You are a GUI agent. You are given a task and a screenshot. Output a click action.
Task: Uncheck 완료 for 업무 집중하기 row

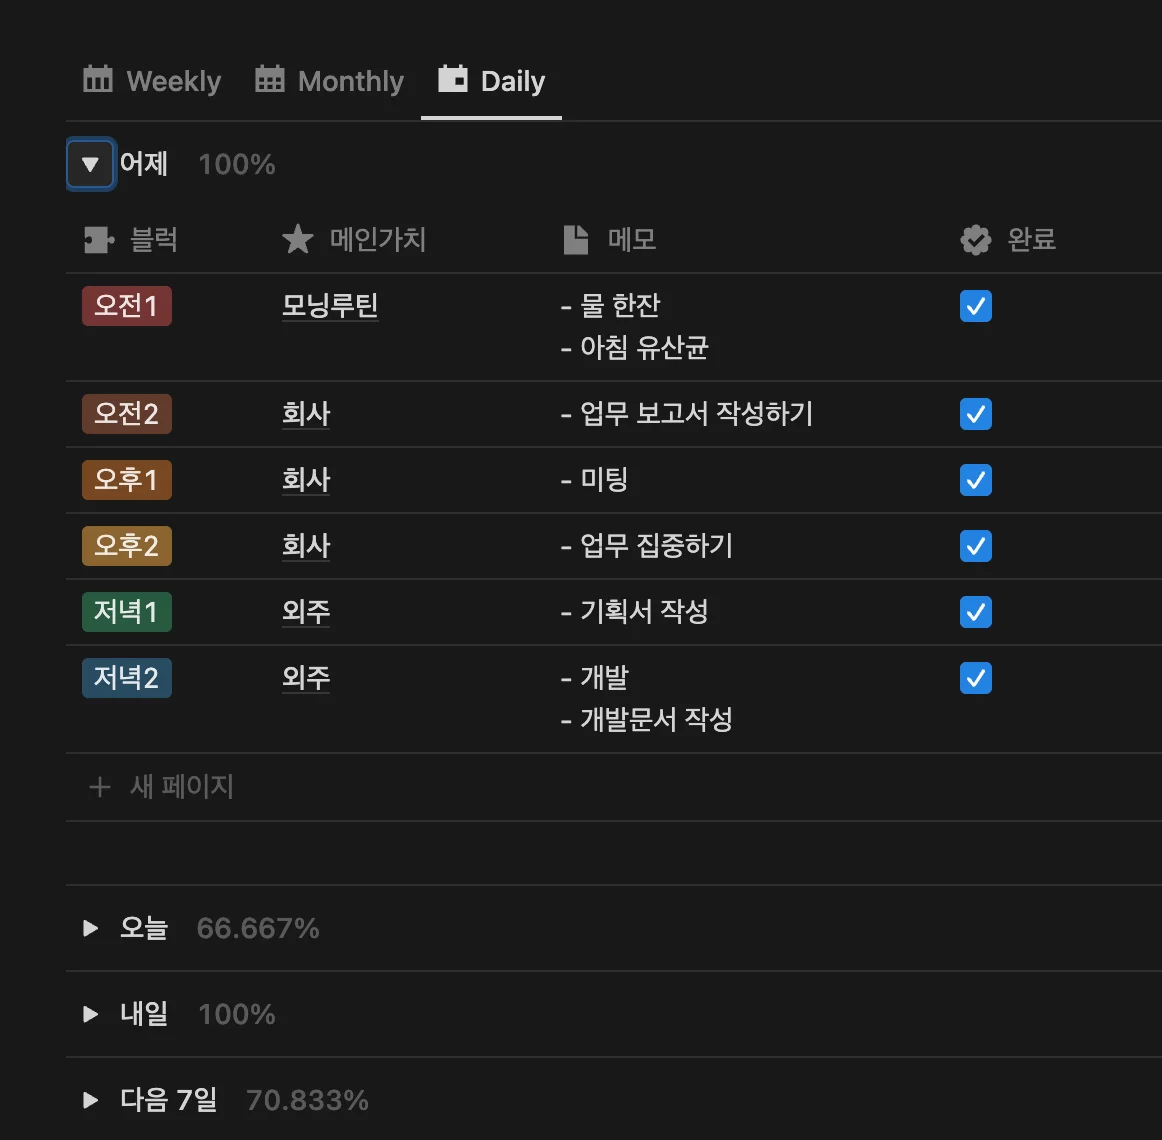(976, 546)
